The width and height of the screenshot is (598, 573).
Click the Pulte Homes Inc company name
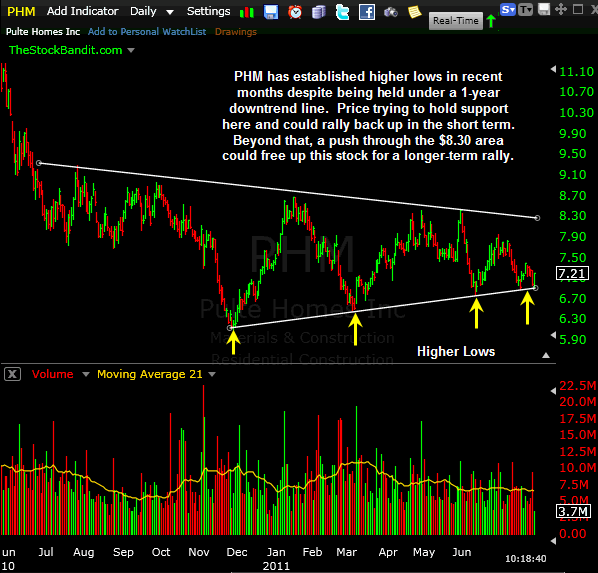(x=43, y=32)
